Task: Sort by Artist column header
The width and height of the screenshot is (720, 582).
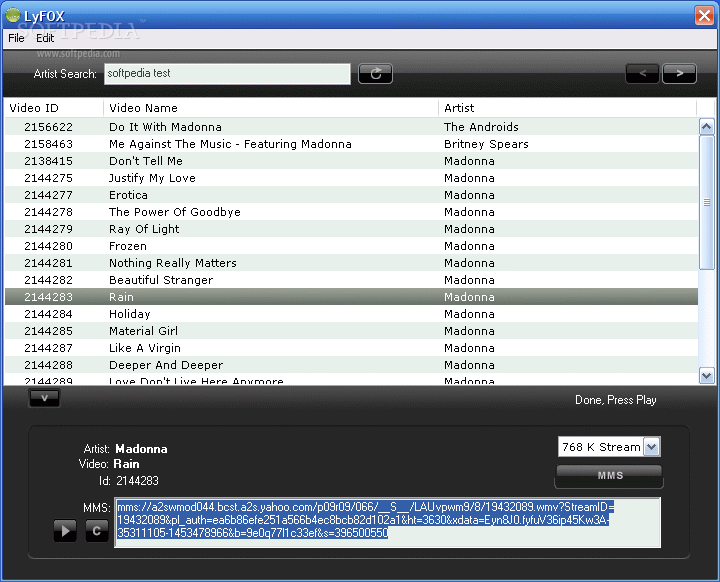Action: click(568, 108)
